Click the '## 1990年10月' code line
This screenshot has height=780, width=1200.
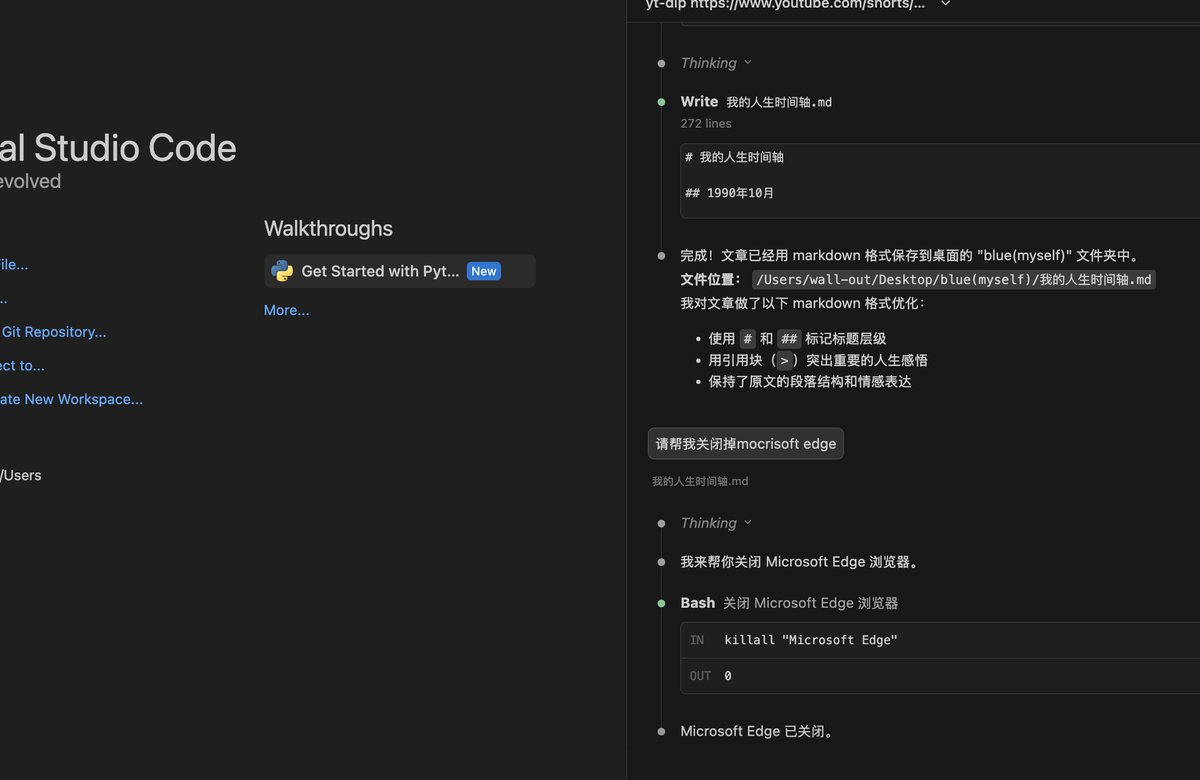[x=730, y=193]
